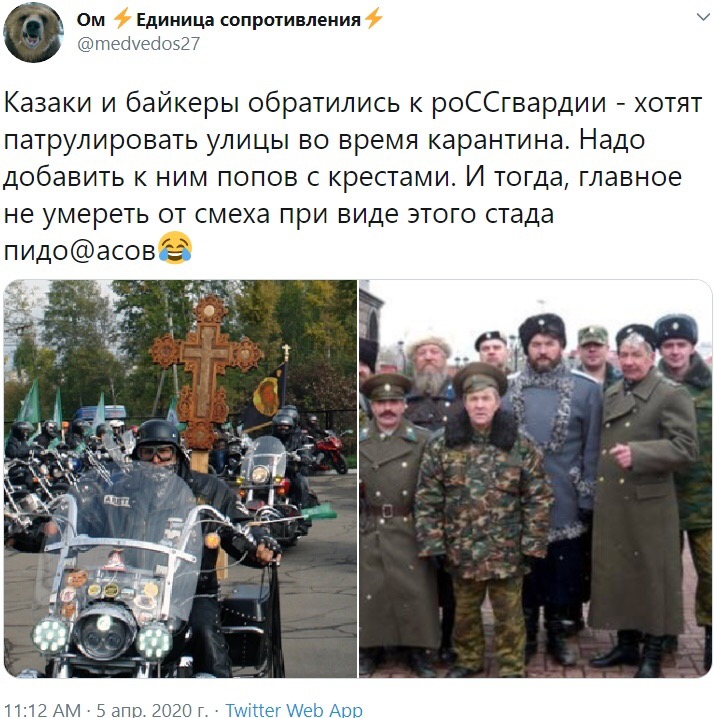
Task: Open the bikers photo on the left
Action: coord(180,479)
